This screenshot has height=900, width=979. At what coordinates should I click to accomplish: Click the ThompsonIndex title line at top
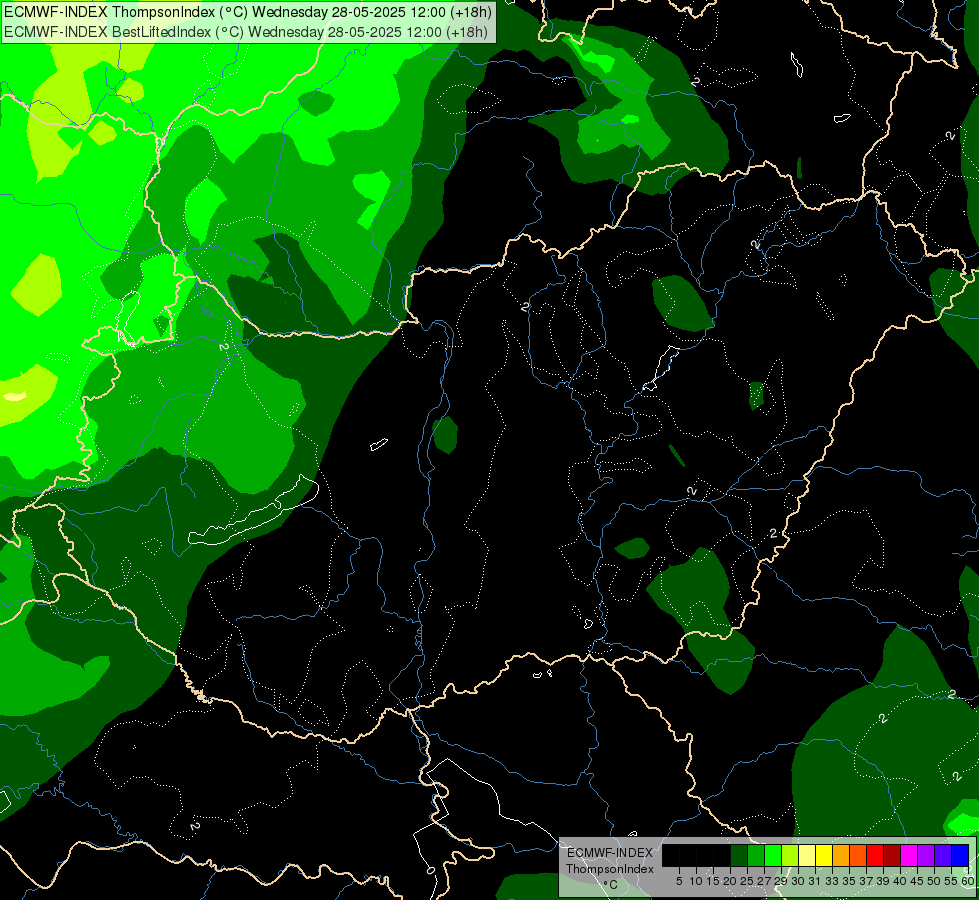coord(248,12)
